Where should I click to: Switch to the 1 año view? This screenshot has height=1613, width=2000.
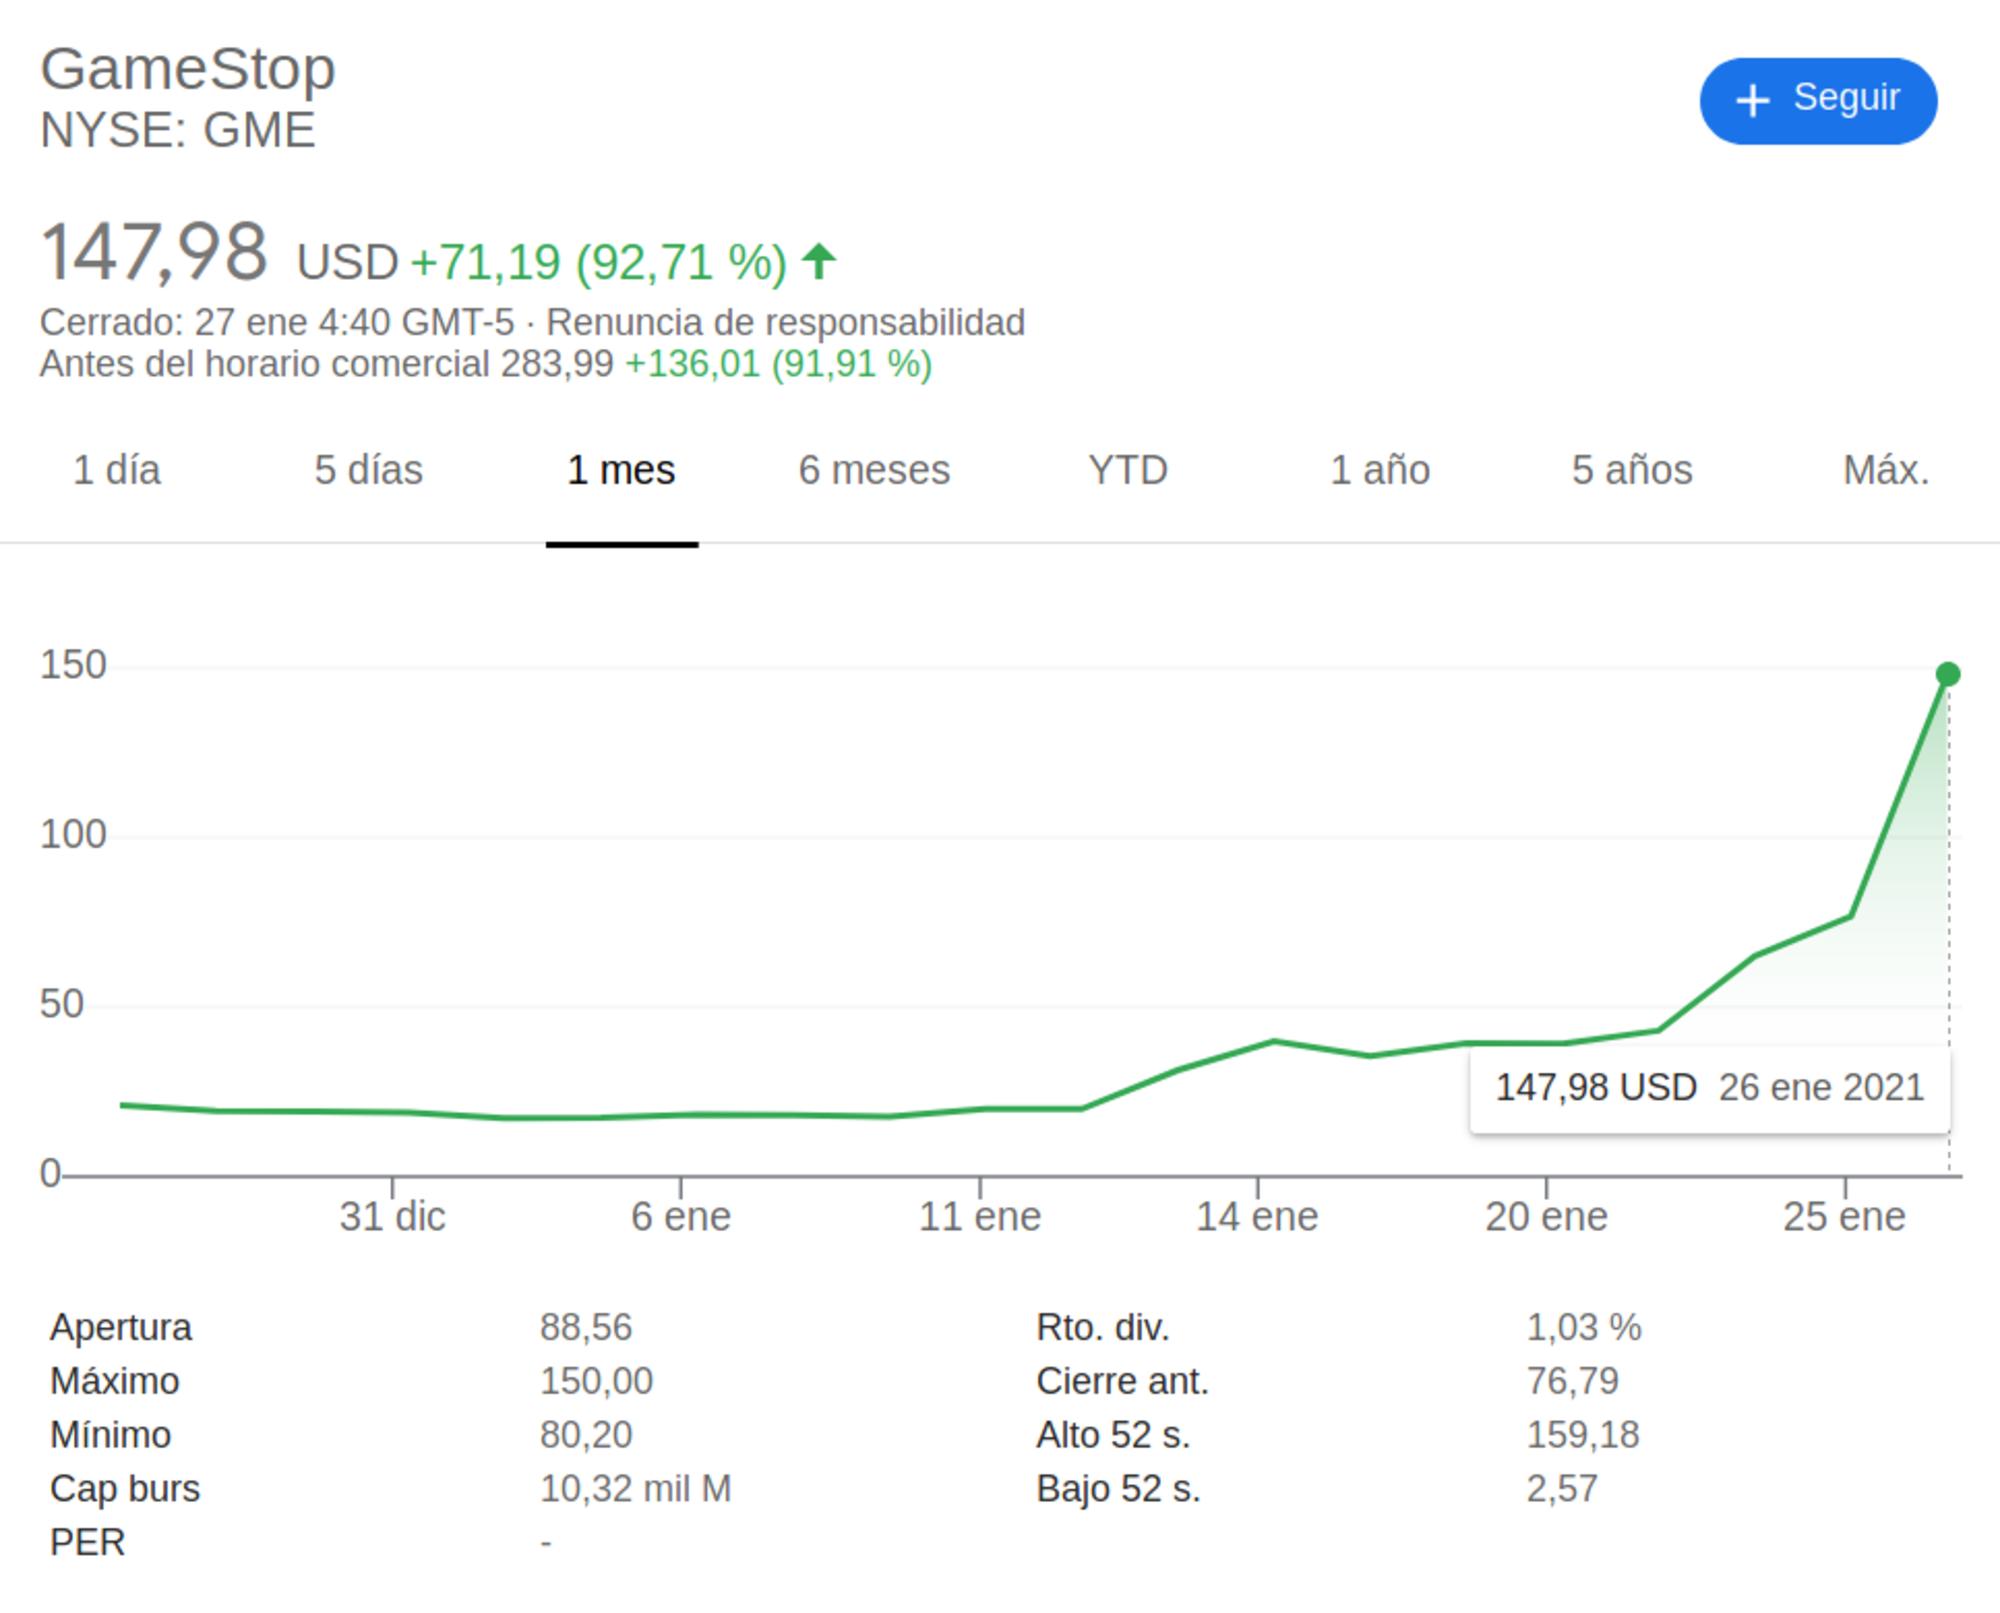(x=1378, y=470)
